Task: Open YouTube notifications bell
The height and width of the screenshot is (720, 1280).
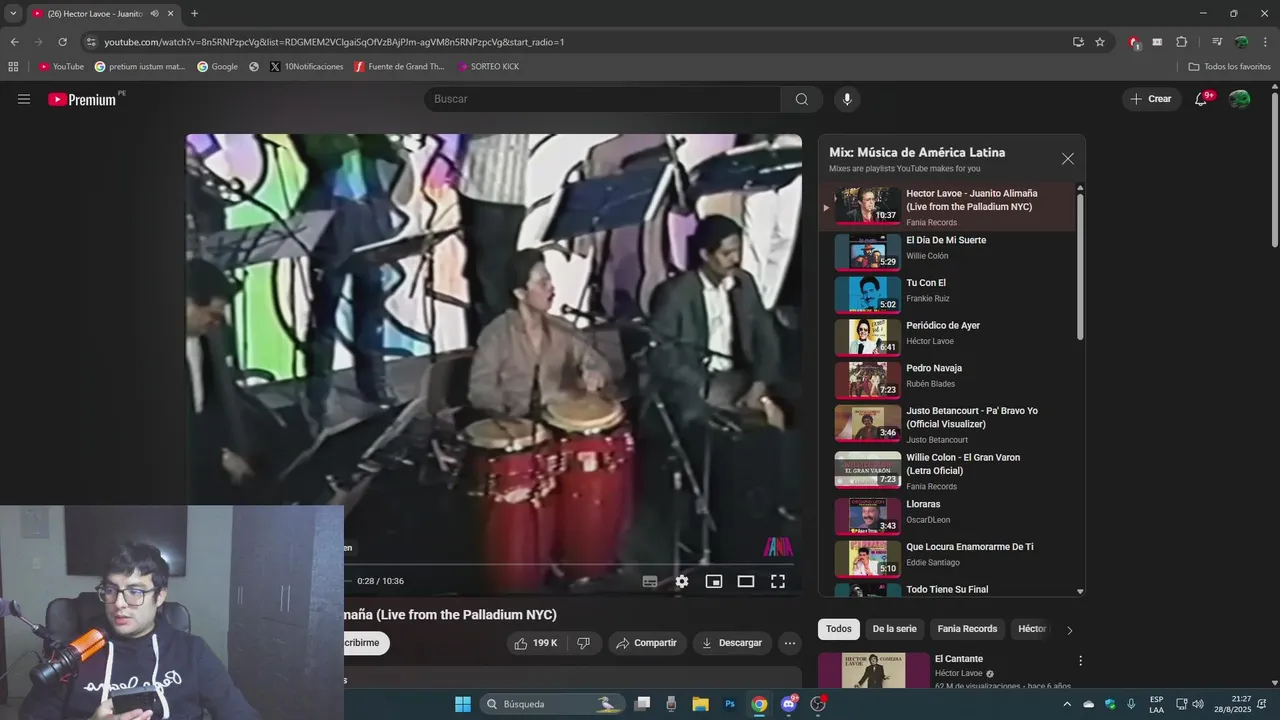Action: click(1201, 99)
